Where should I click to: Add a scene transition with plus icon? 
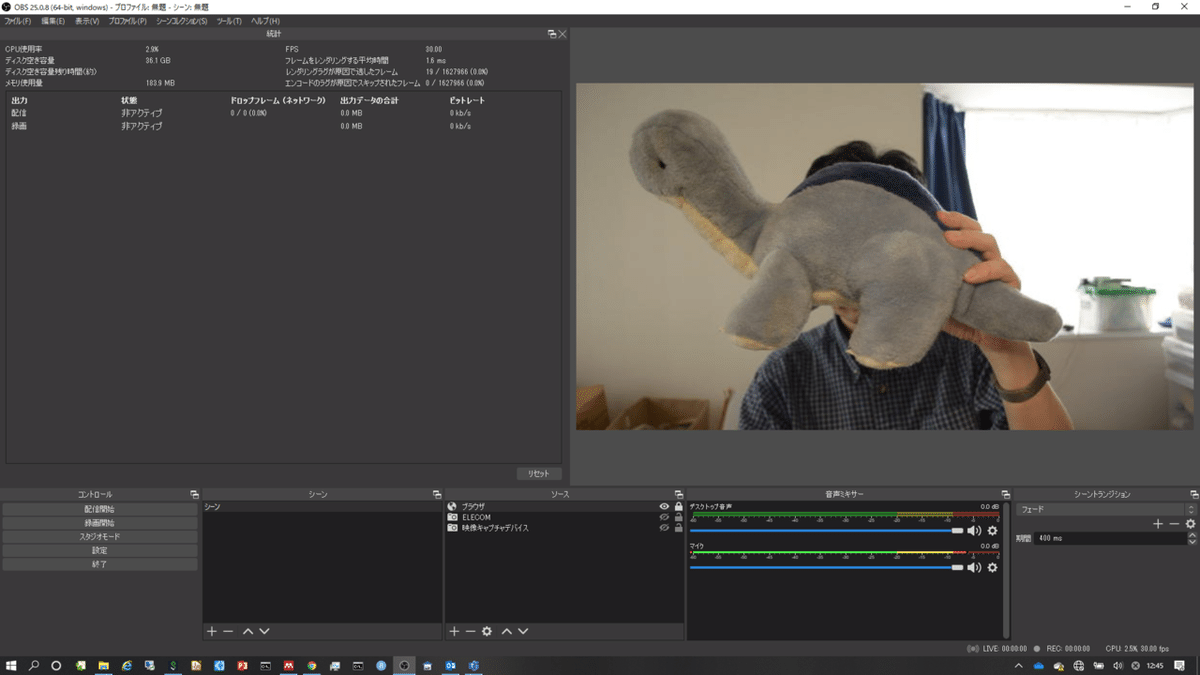1158,524
